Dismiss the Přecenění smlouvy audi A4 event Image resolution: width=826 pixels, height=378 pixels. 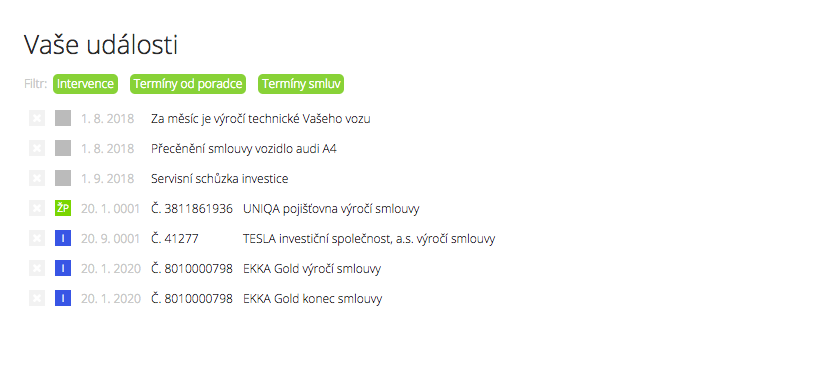pyautogui.click(x=37, y=148)
